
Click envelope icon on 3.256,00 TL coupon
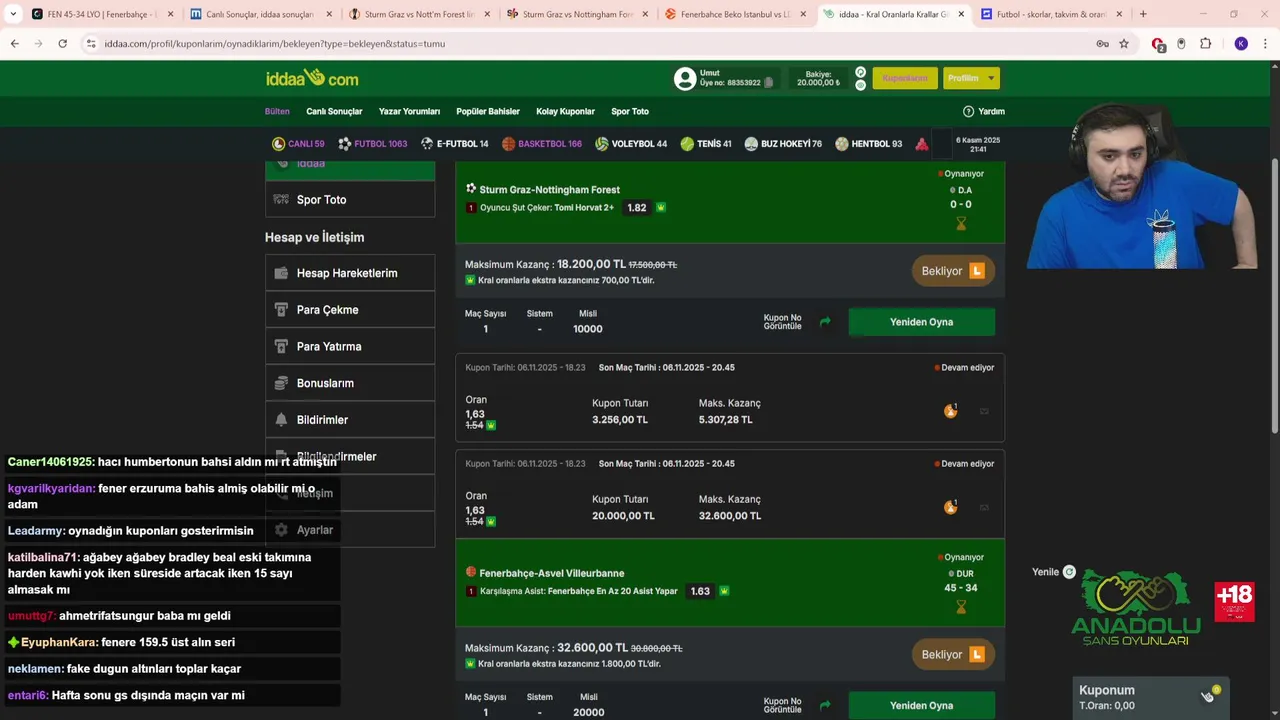click(984, 411)
